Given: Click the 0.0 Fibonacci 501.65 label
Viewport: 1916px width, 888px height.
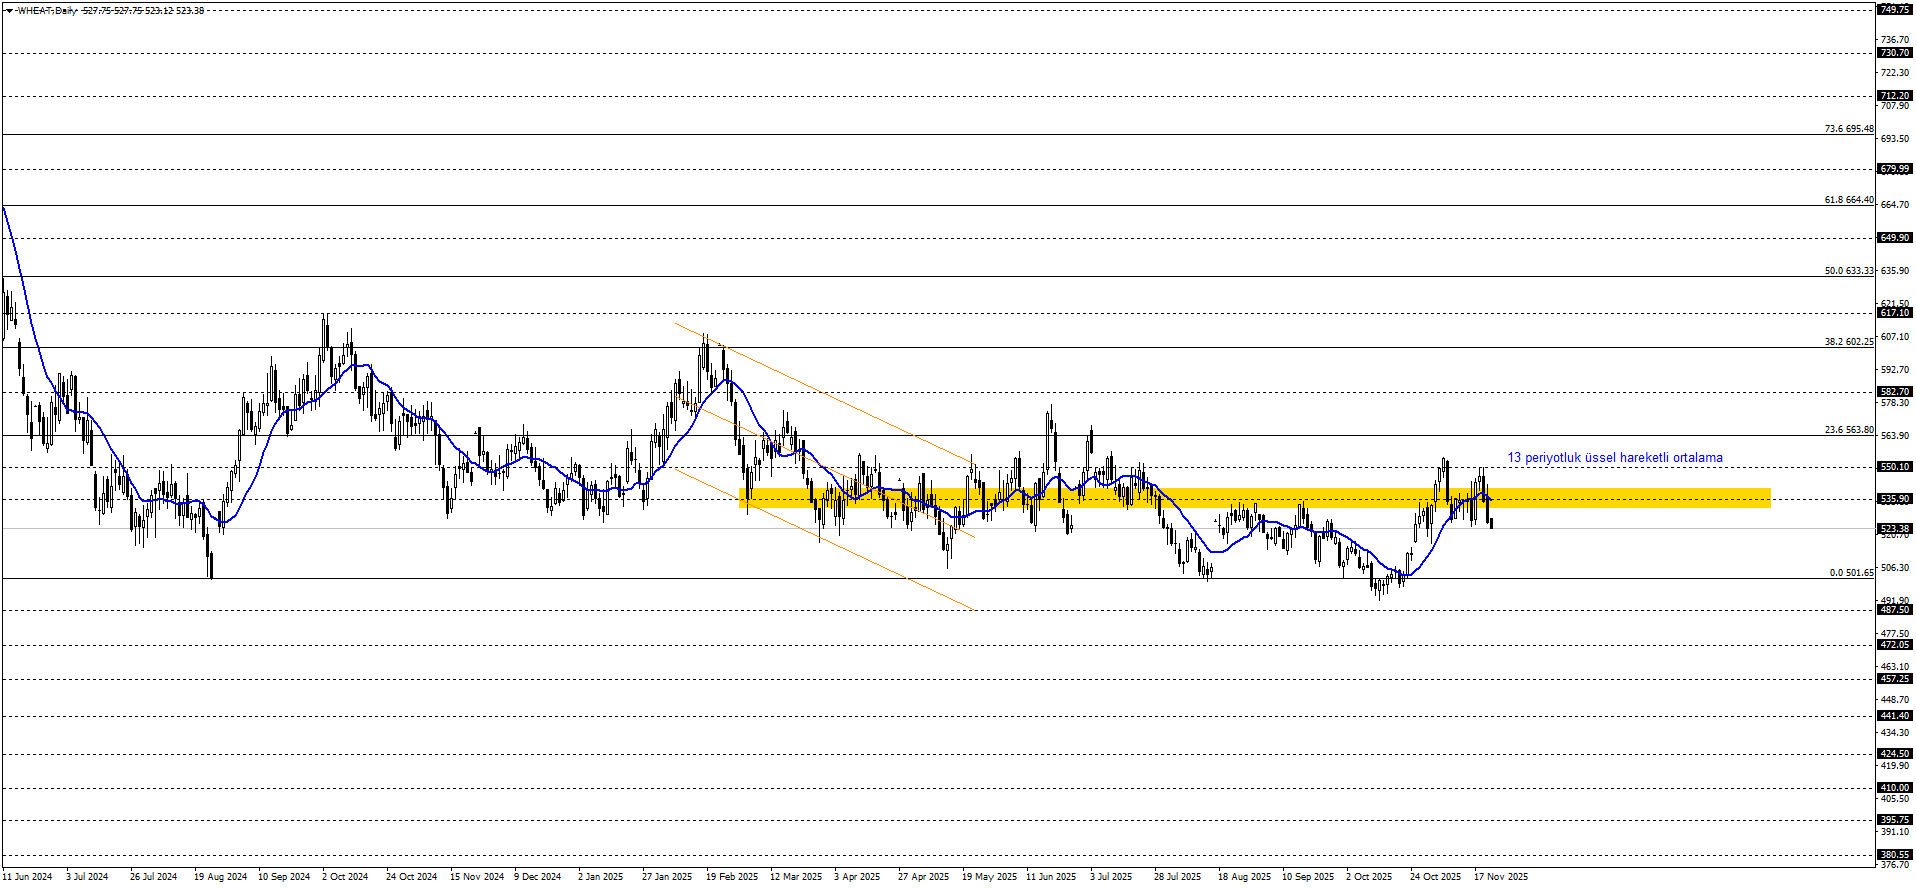Looking at the screenshot, I should (1851, 573).
